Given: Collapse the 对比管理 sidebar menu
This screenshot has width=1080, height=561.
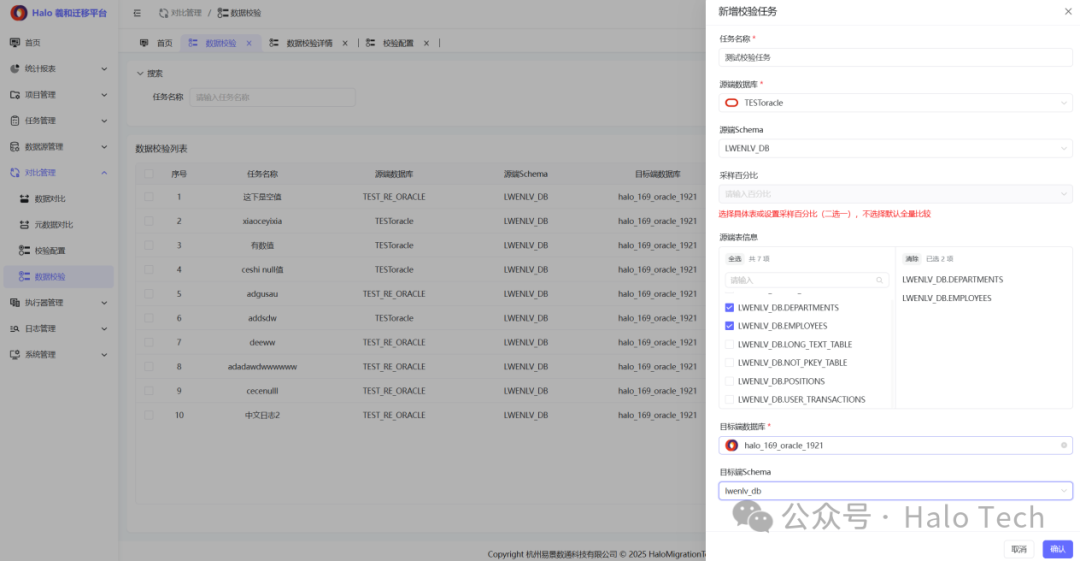Looking at the screenshot, I should coord(104,173).
